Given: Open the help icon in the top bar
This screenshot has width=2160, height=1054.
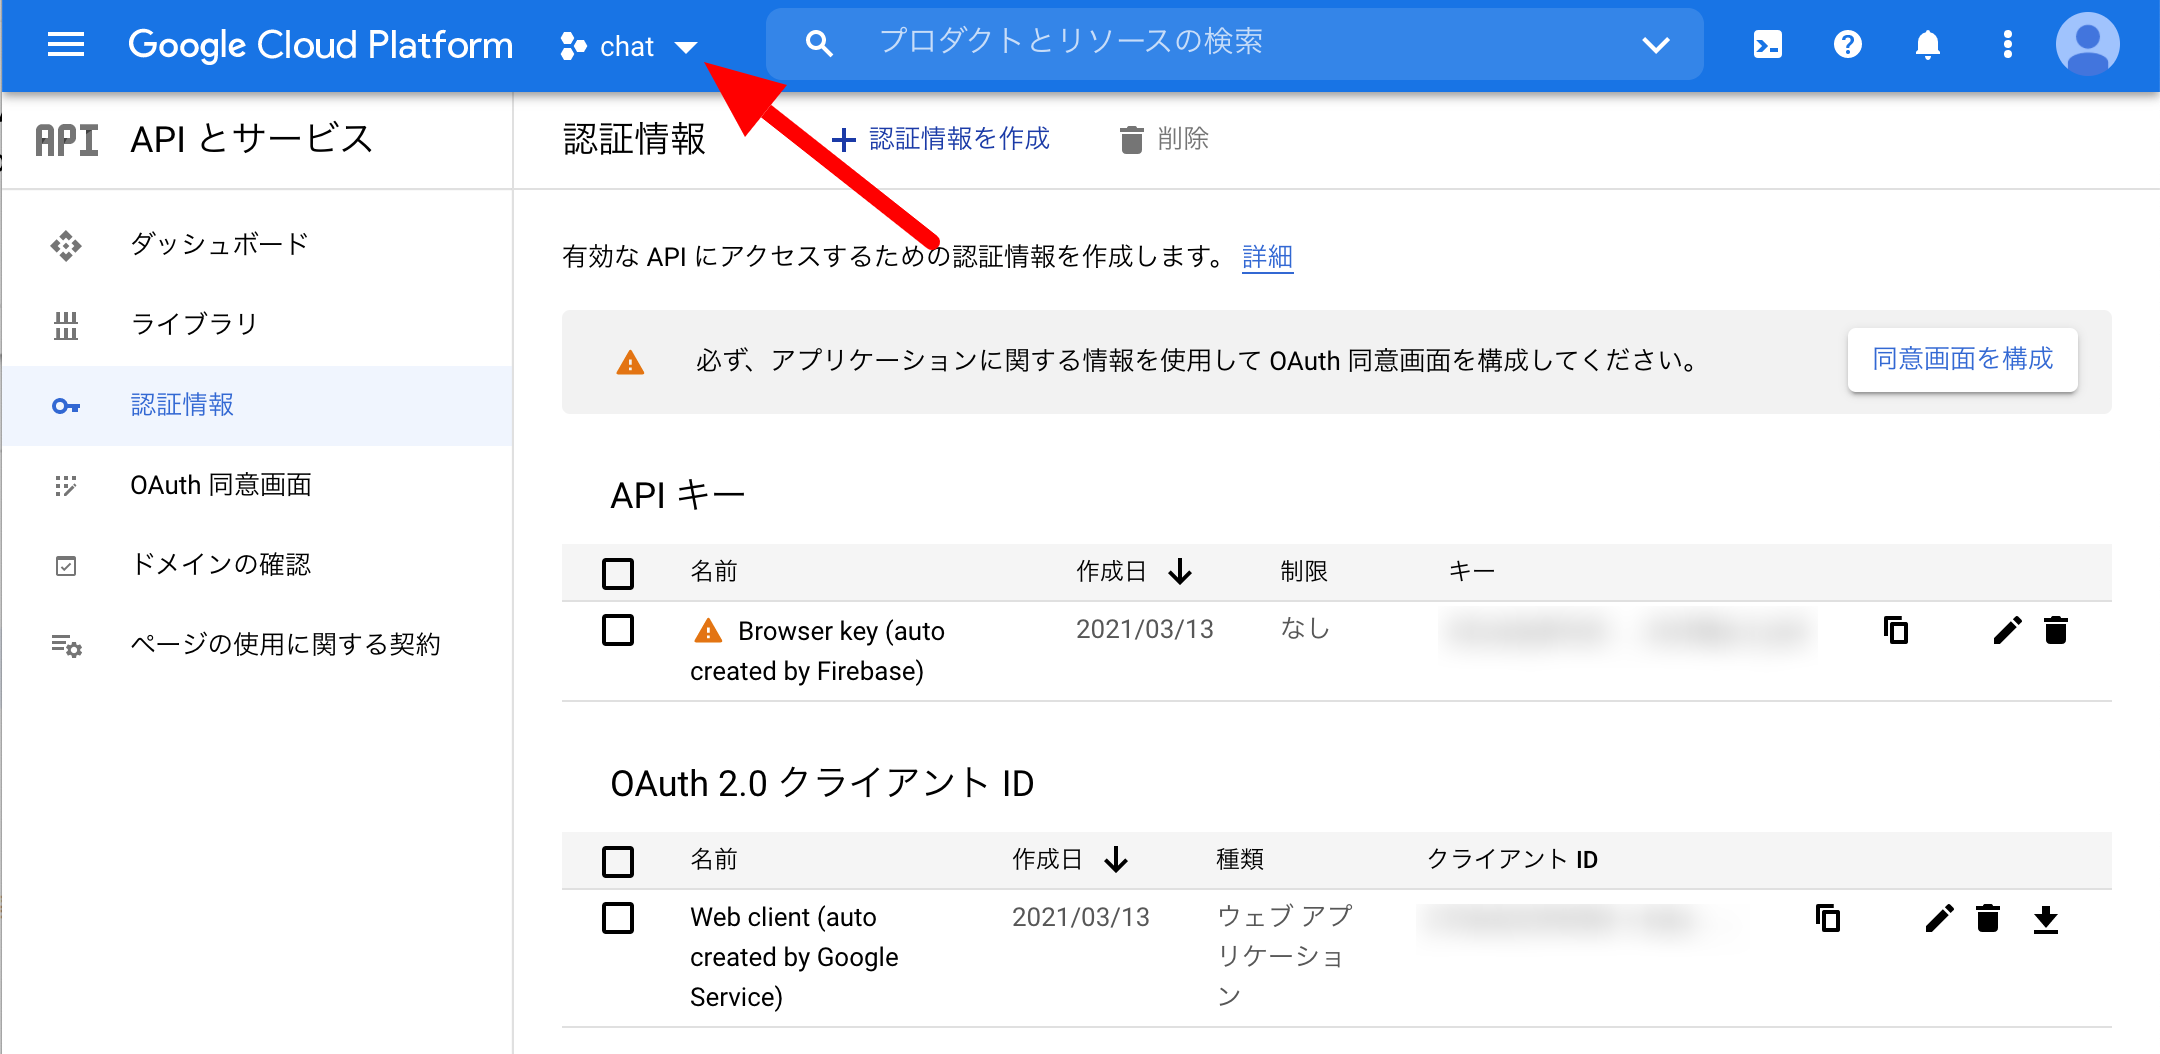Looking at the screenshot, I should click(1848, 44).
